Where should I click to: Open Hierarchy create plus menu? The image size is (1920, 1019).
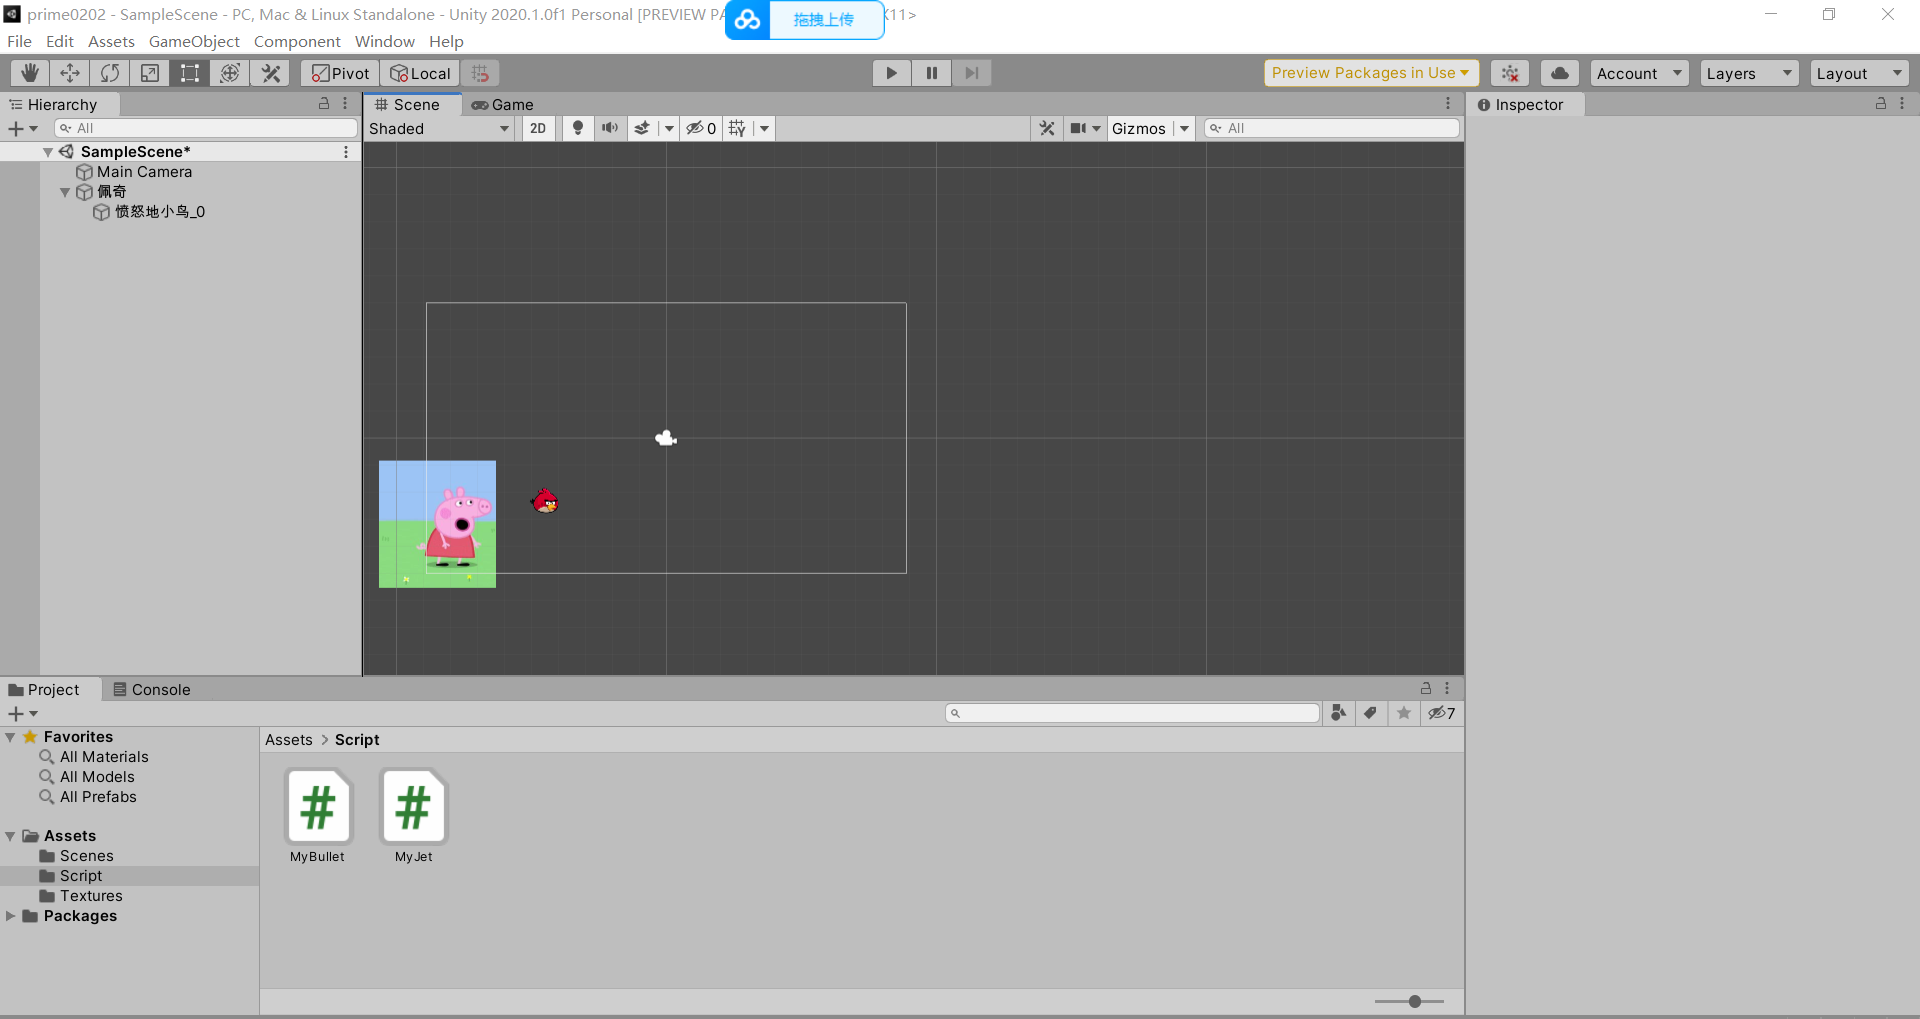click(x=21, y=128)
